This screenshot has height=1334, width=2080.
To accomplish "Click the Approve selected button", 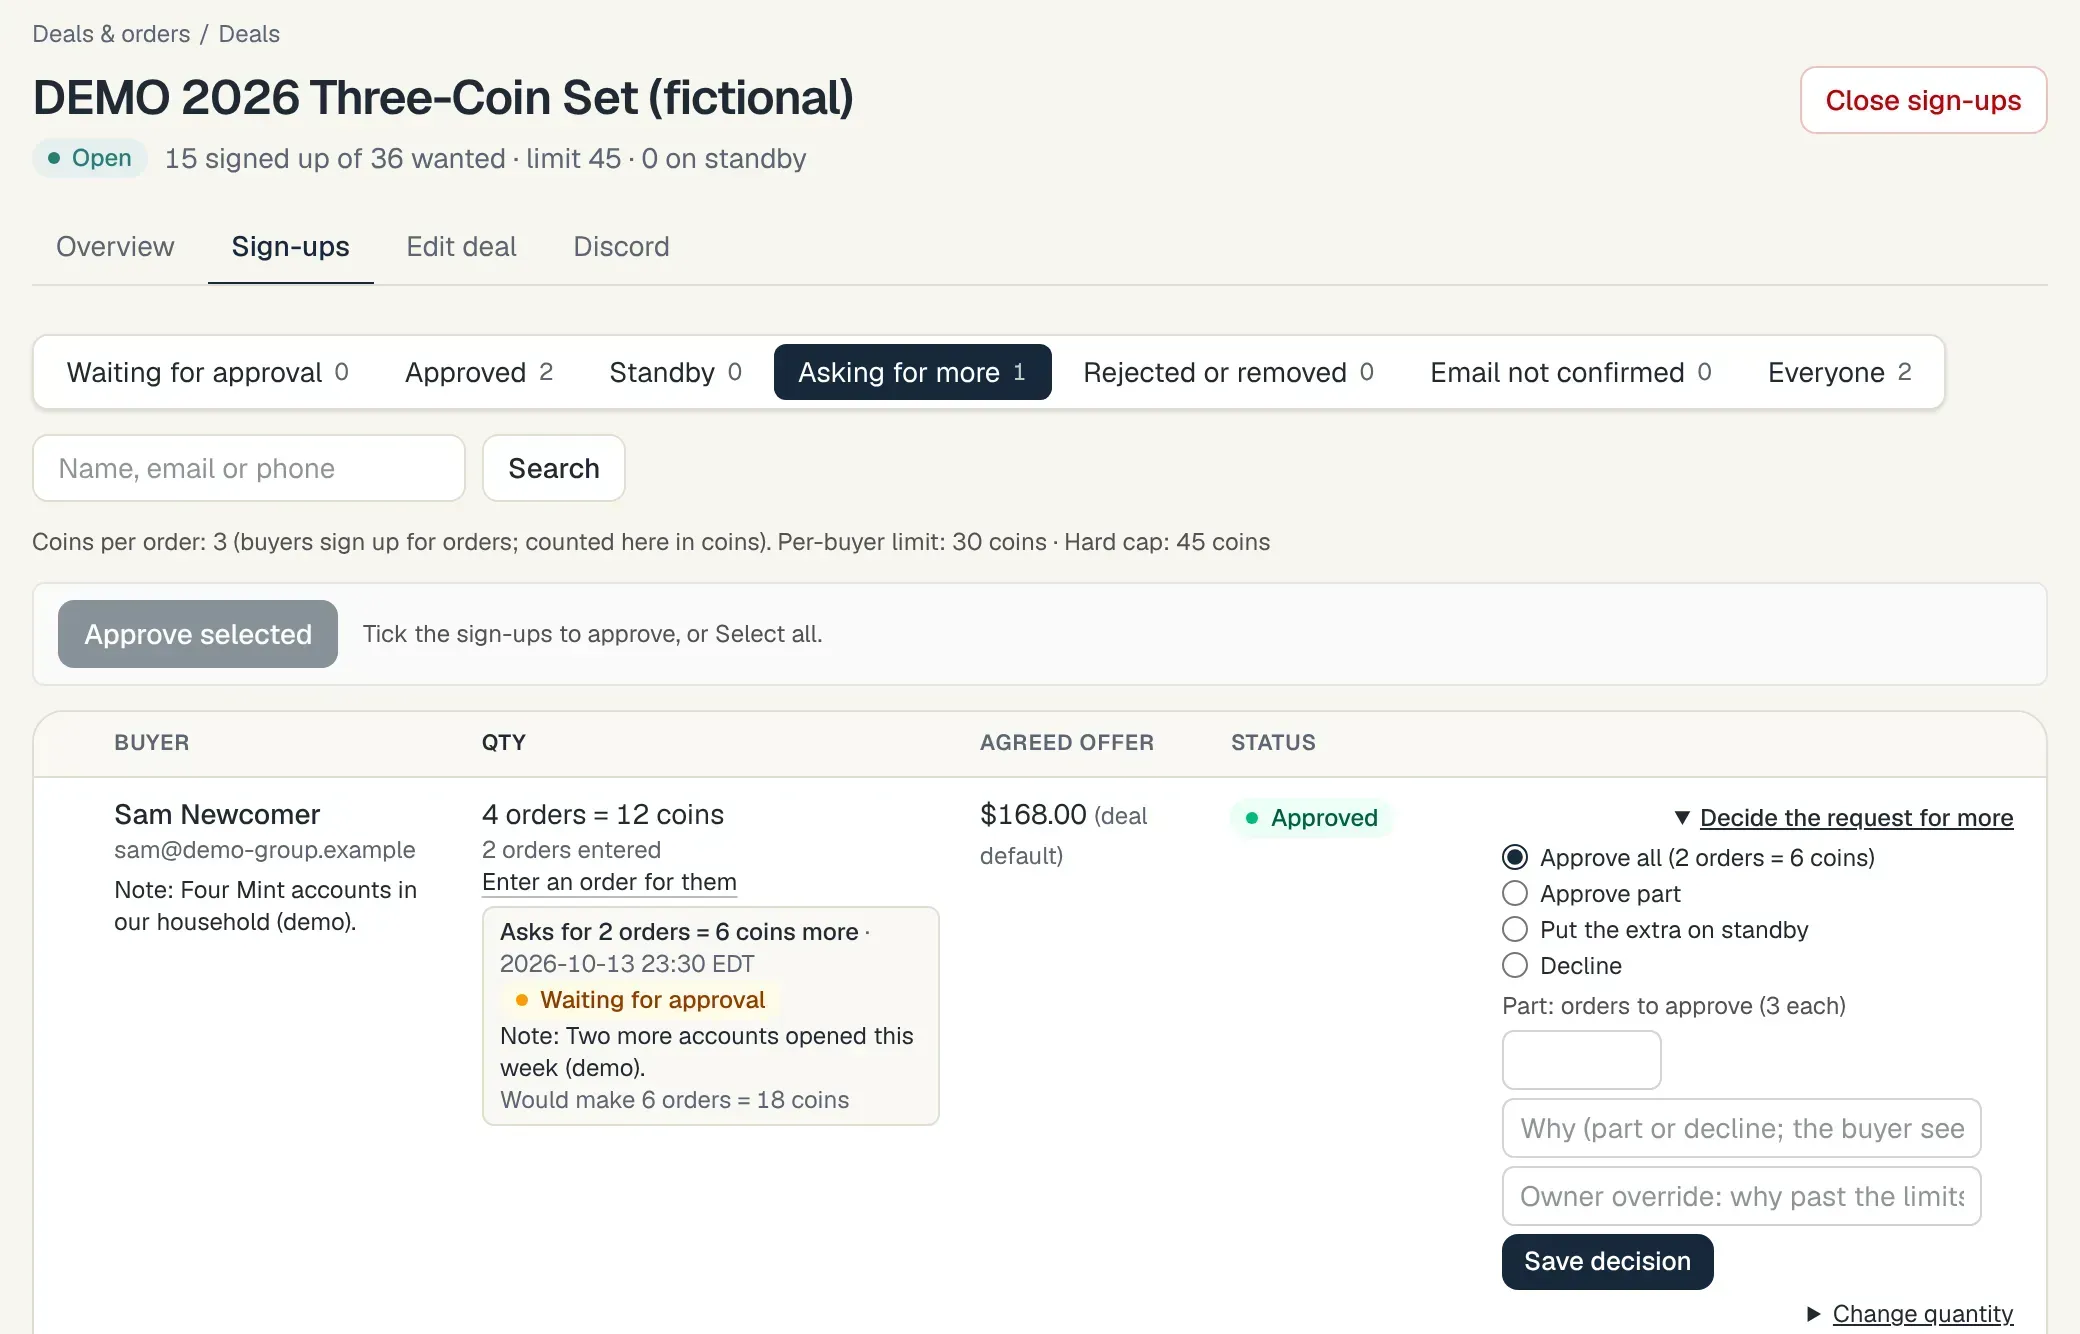I will [x=198, y=634].
